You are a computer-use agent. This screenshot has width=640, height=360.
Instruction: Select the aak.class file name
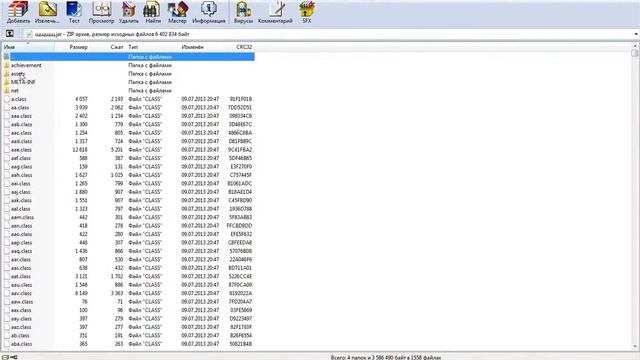[21, 200]
